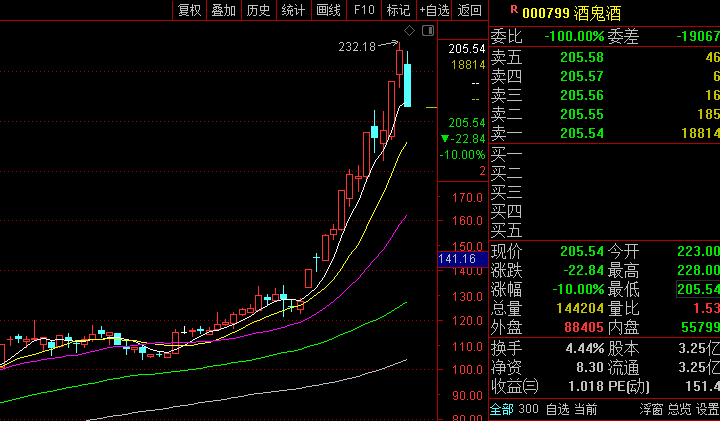
Task: Click 卖五 price 205.58
Action: coord(582,57)
